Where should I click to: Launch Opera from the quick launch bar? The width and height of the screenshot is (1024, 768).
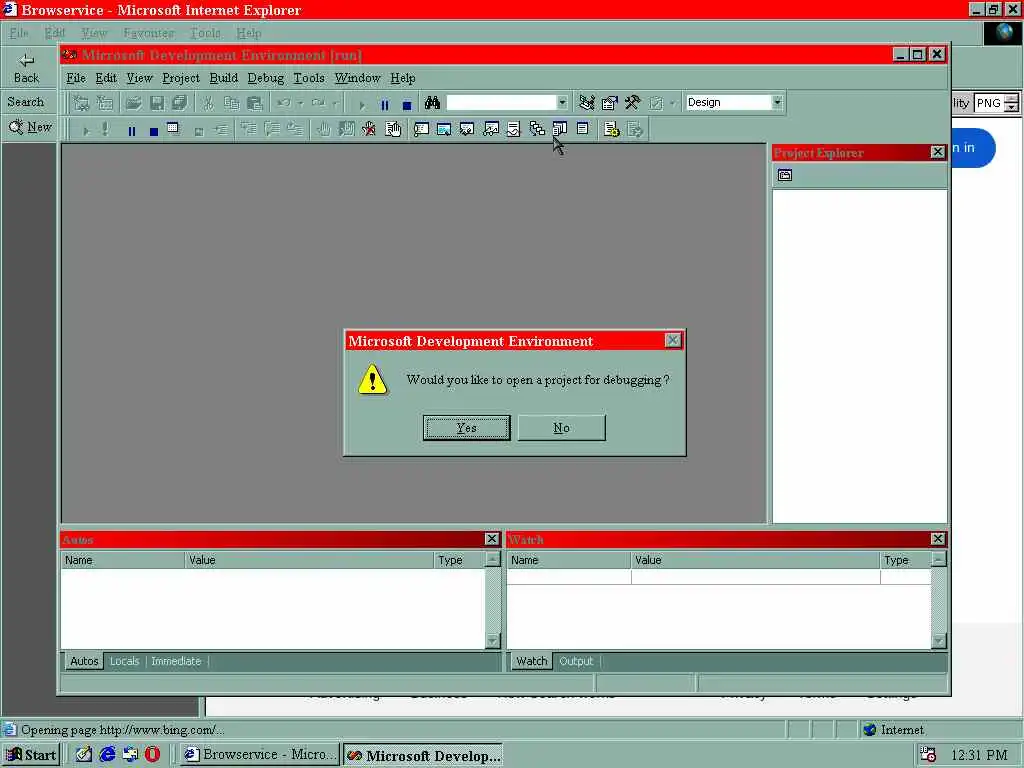click(x=152, y=754)
